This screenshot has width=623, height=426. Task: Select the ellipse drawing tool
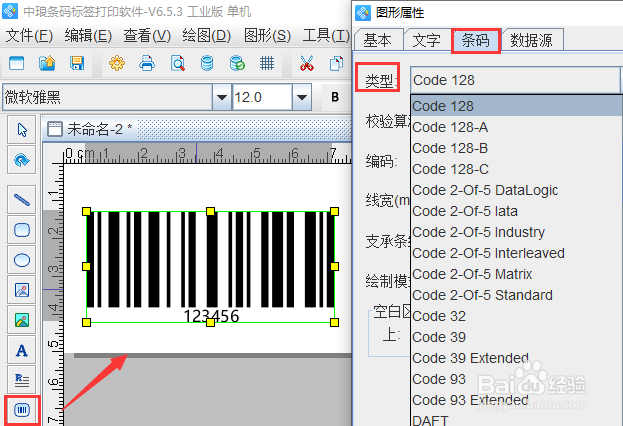coord(22,260)
